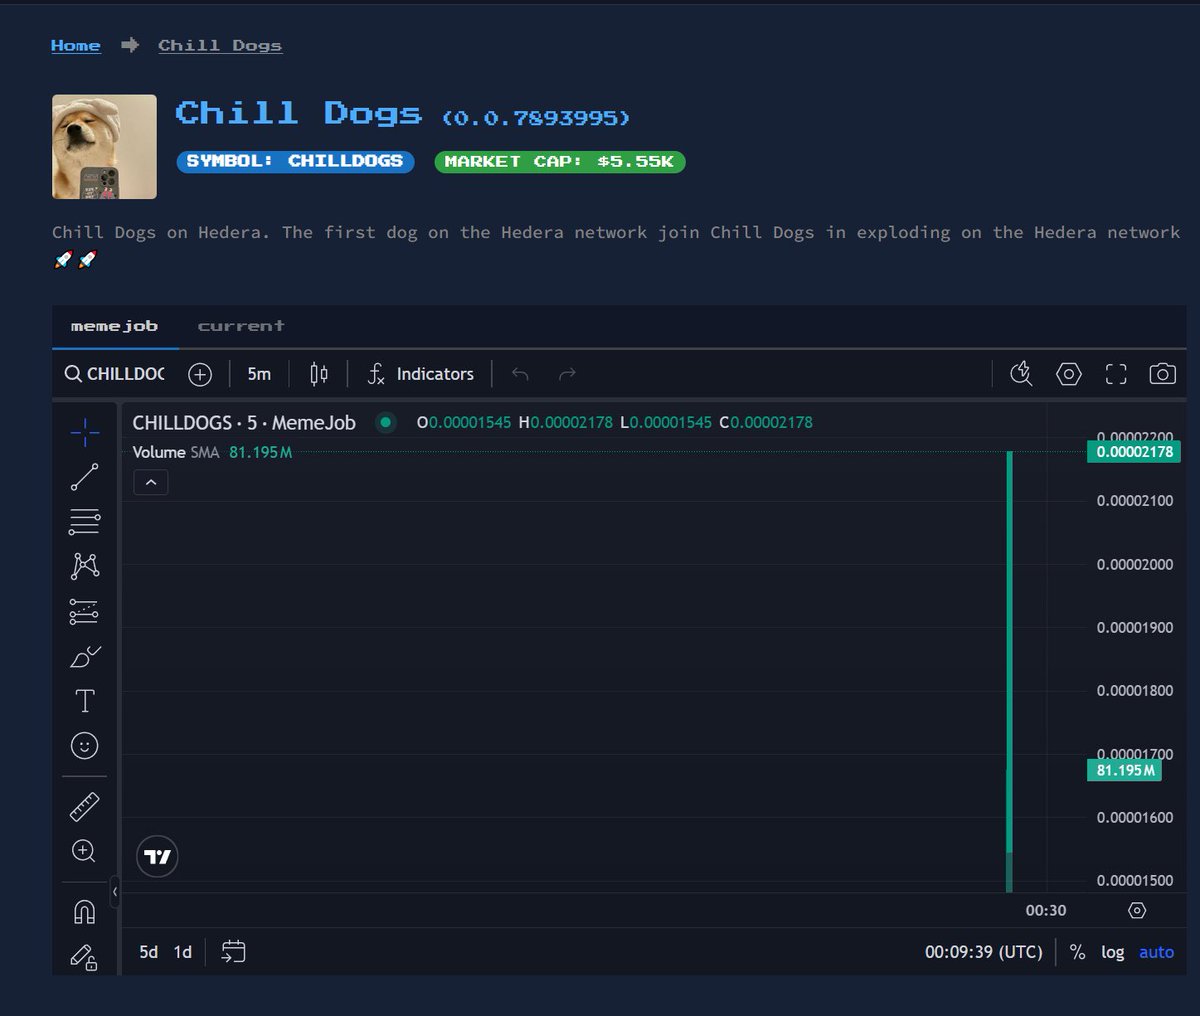Take a chart snapshot with camera
This screenshot has width=1200, height=1016.
[1162, 374]
